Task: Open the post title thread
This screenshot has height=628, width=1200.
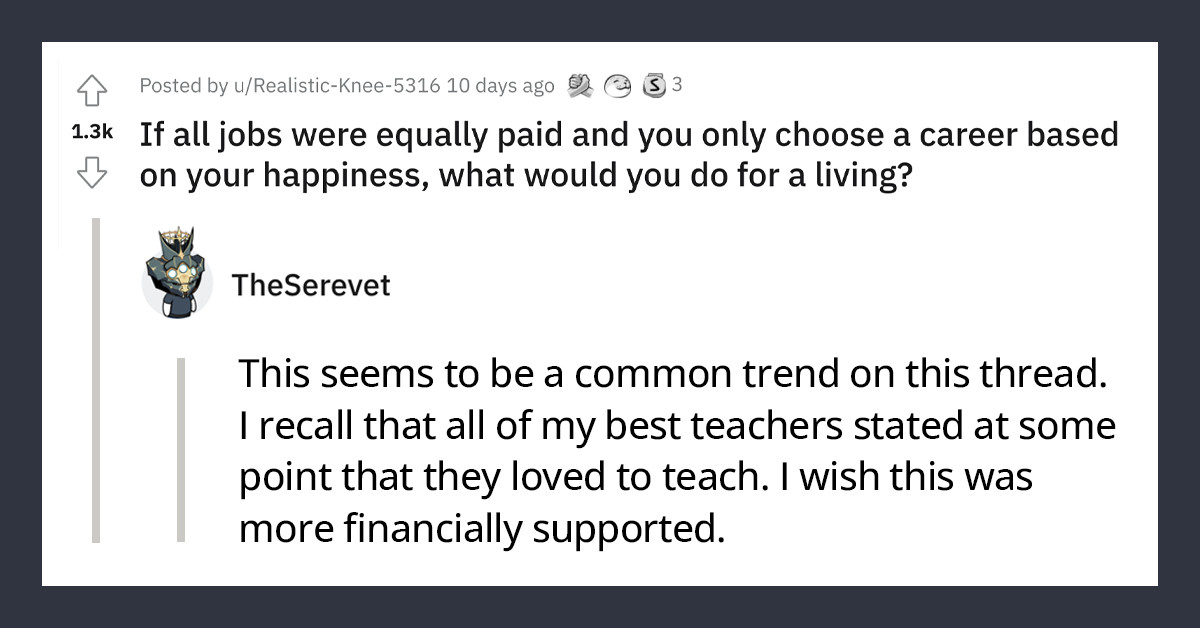Action: (x=630, y=152)
